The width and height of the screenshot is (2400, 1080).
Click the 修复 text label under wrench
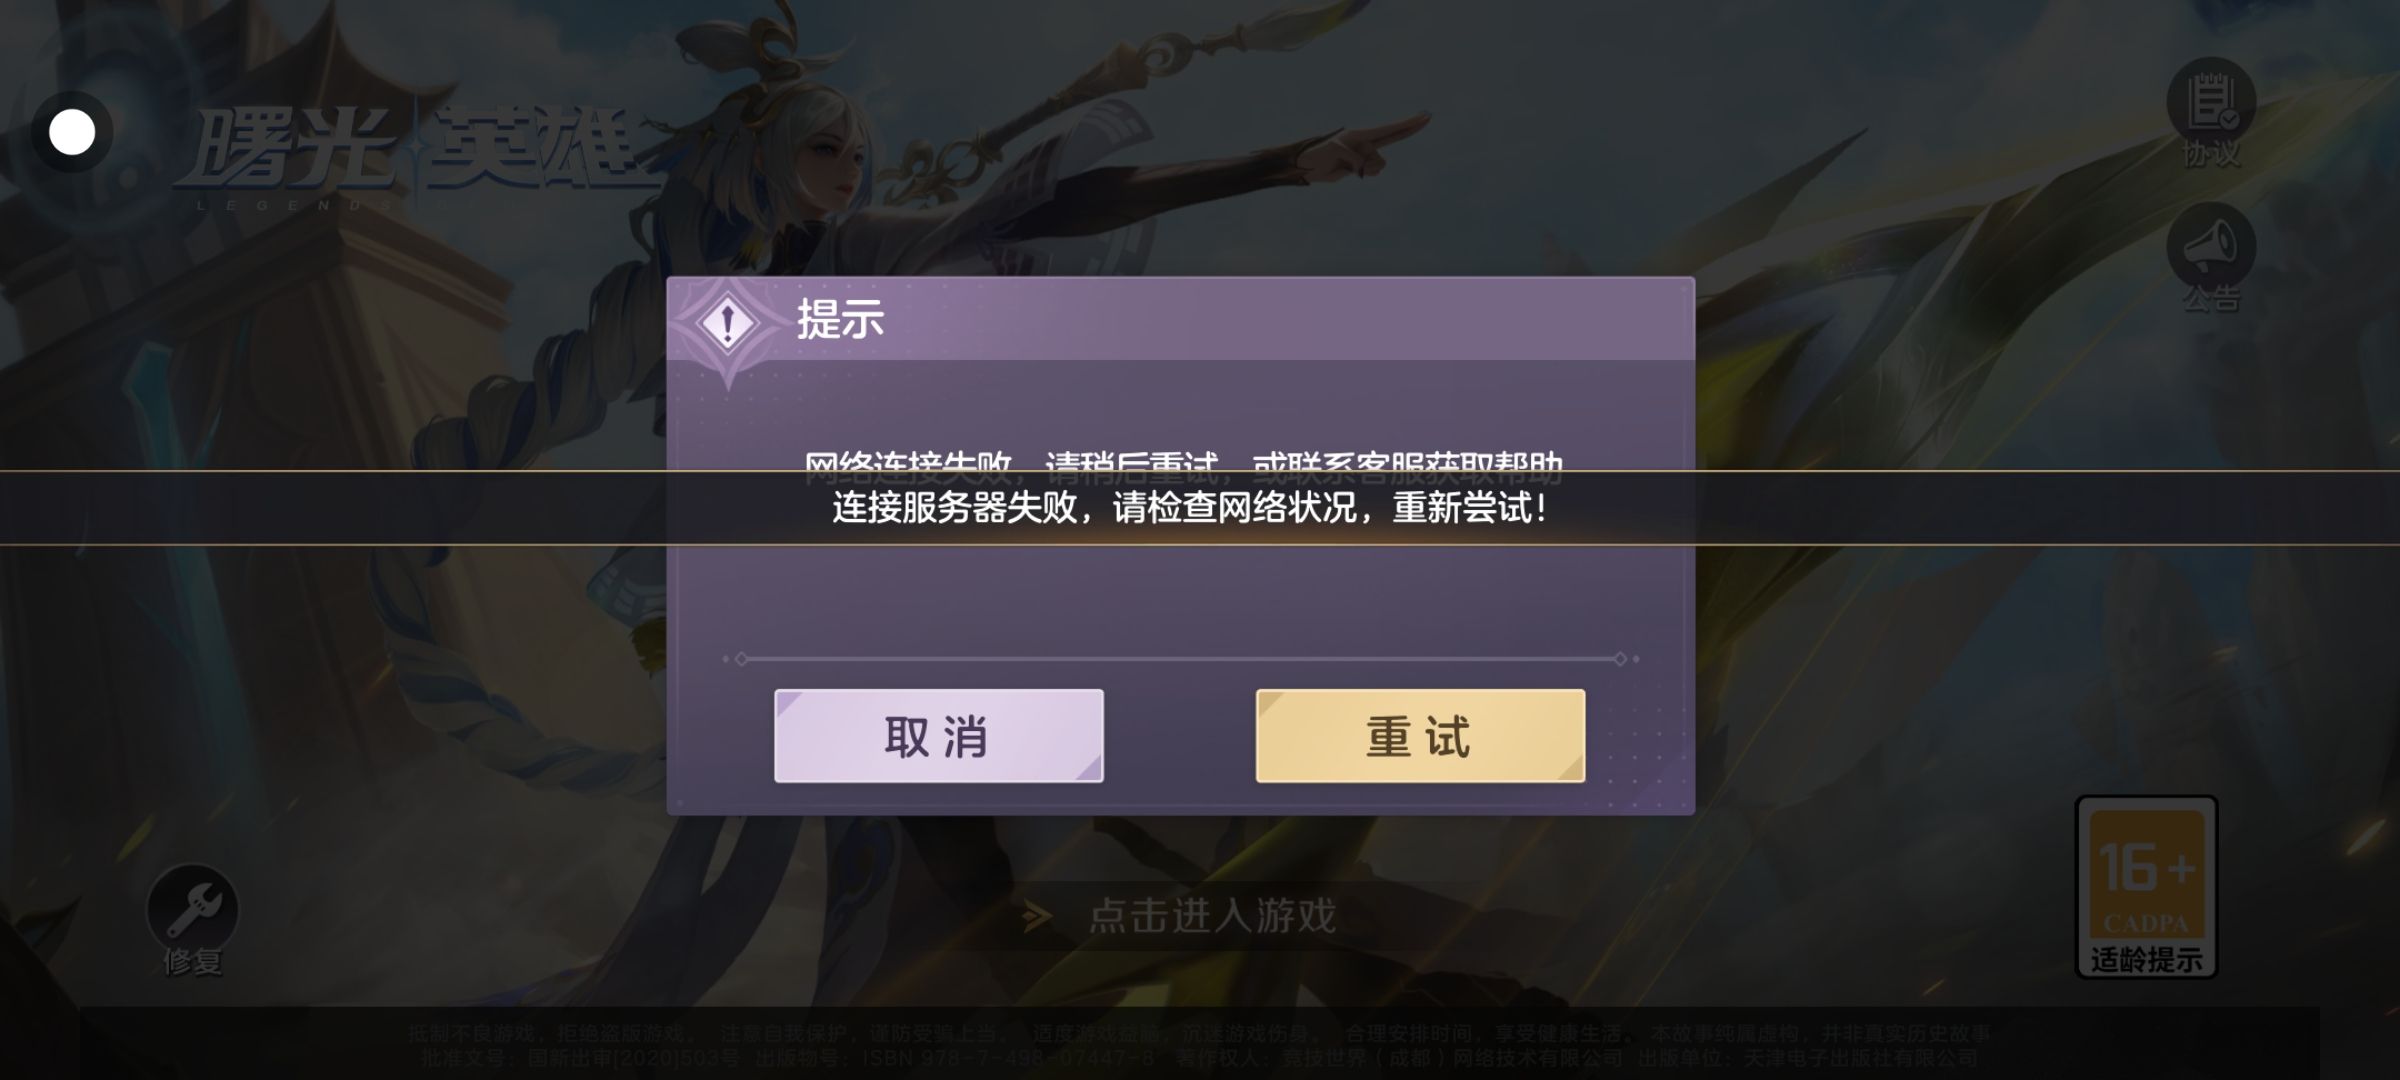[192, 962]
